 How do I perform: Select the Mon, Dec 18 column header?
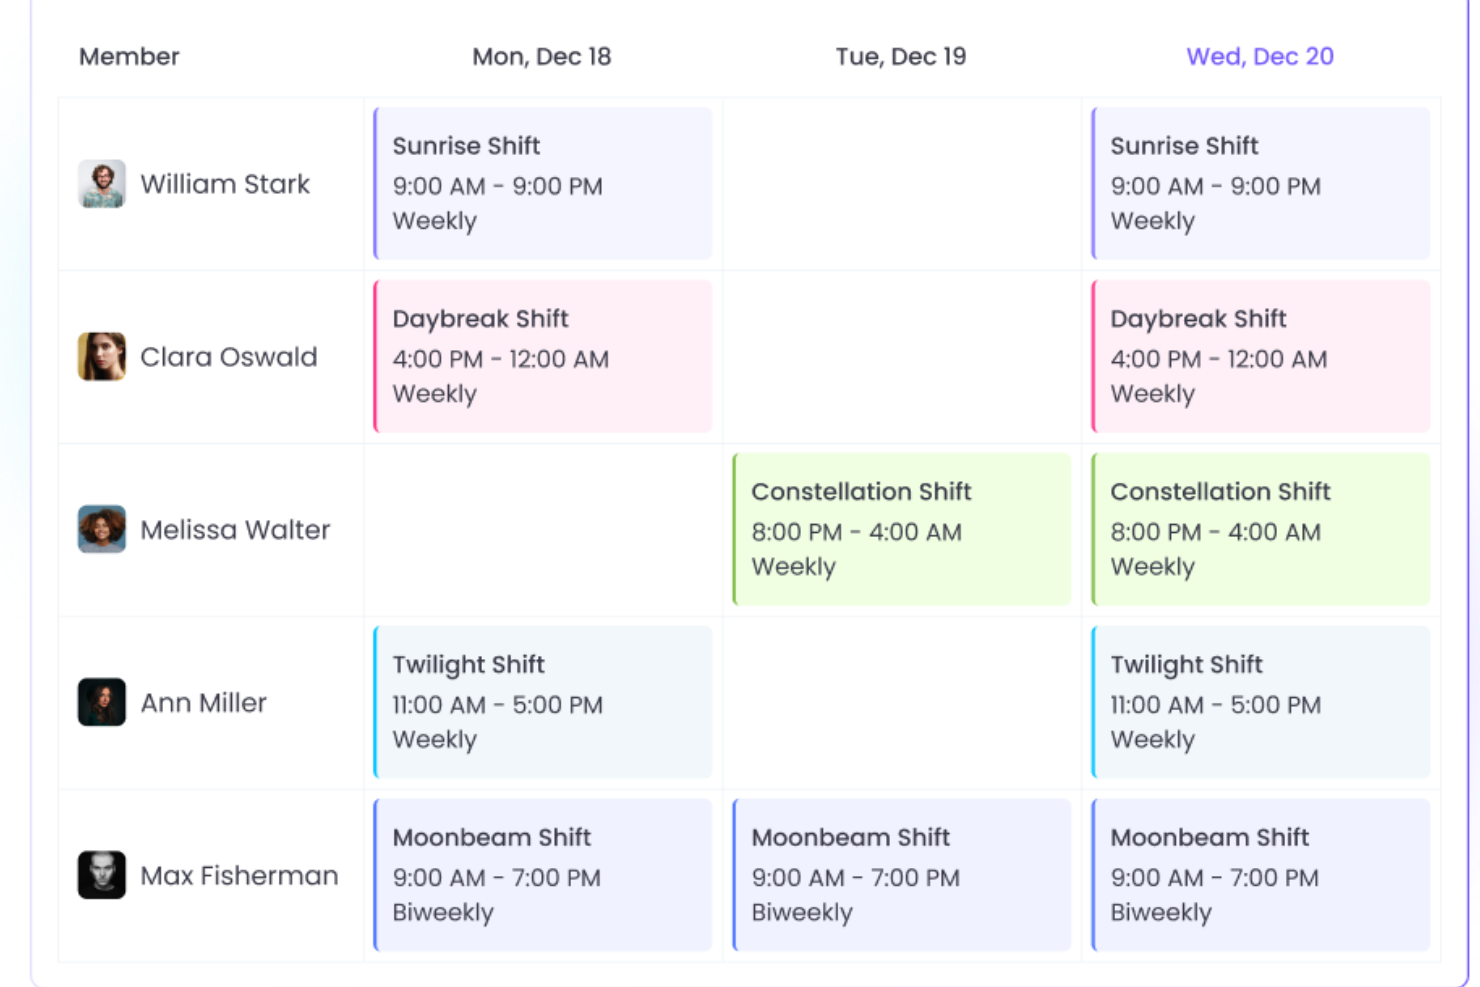tap(541, 57)
